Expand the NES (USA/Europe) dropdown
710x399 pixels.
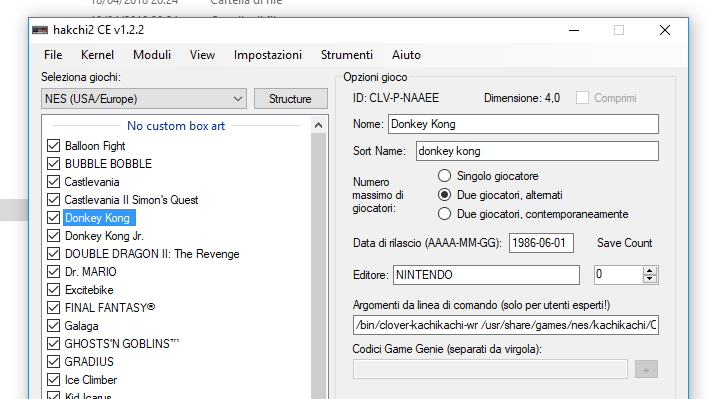click(144, 99)
